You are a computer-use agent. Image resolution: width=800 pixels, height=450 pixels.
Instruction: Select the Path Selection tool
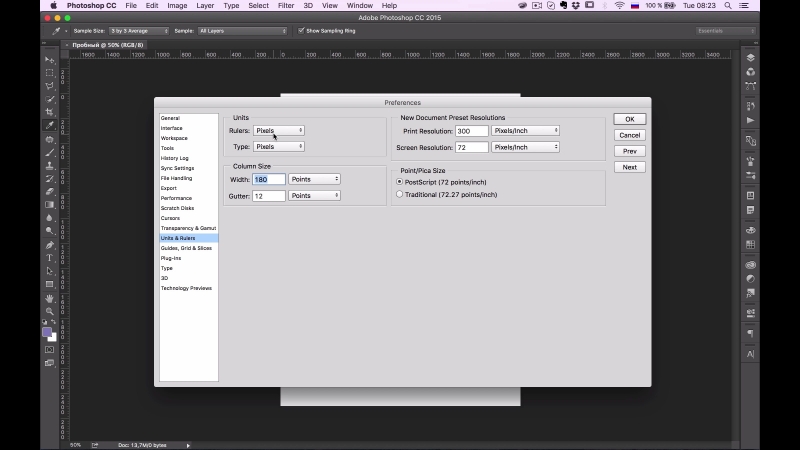[x=49, y=271]
